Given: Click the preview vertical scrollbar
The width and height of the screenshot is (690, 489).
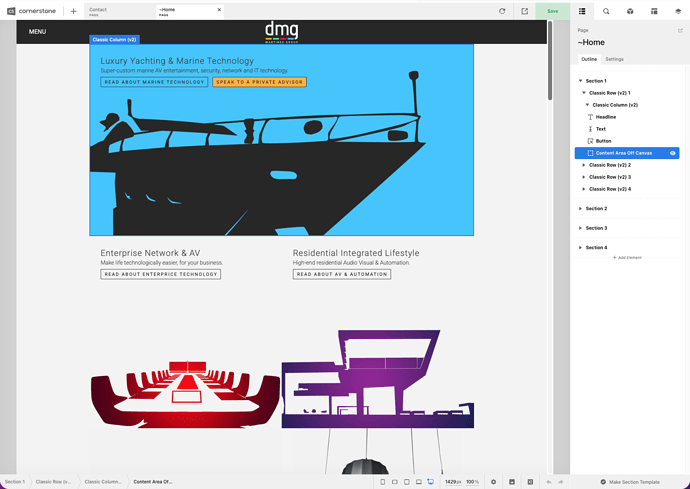Looking at the screenshot, I should coord(550,61).
